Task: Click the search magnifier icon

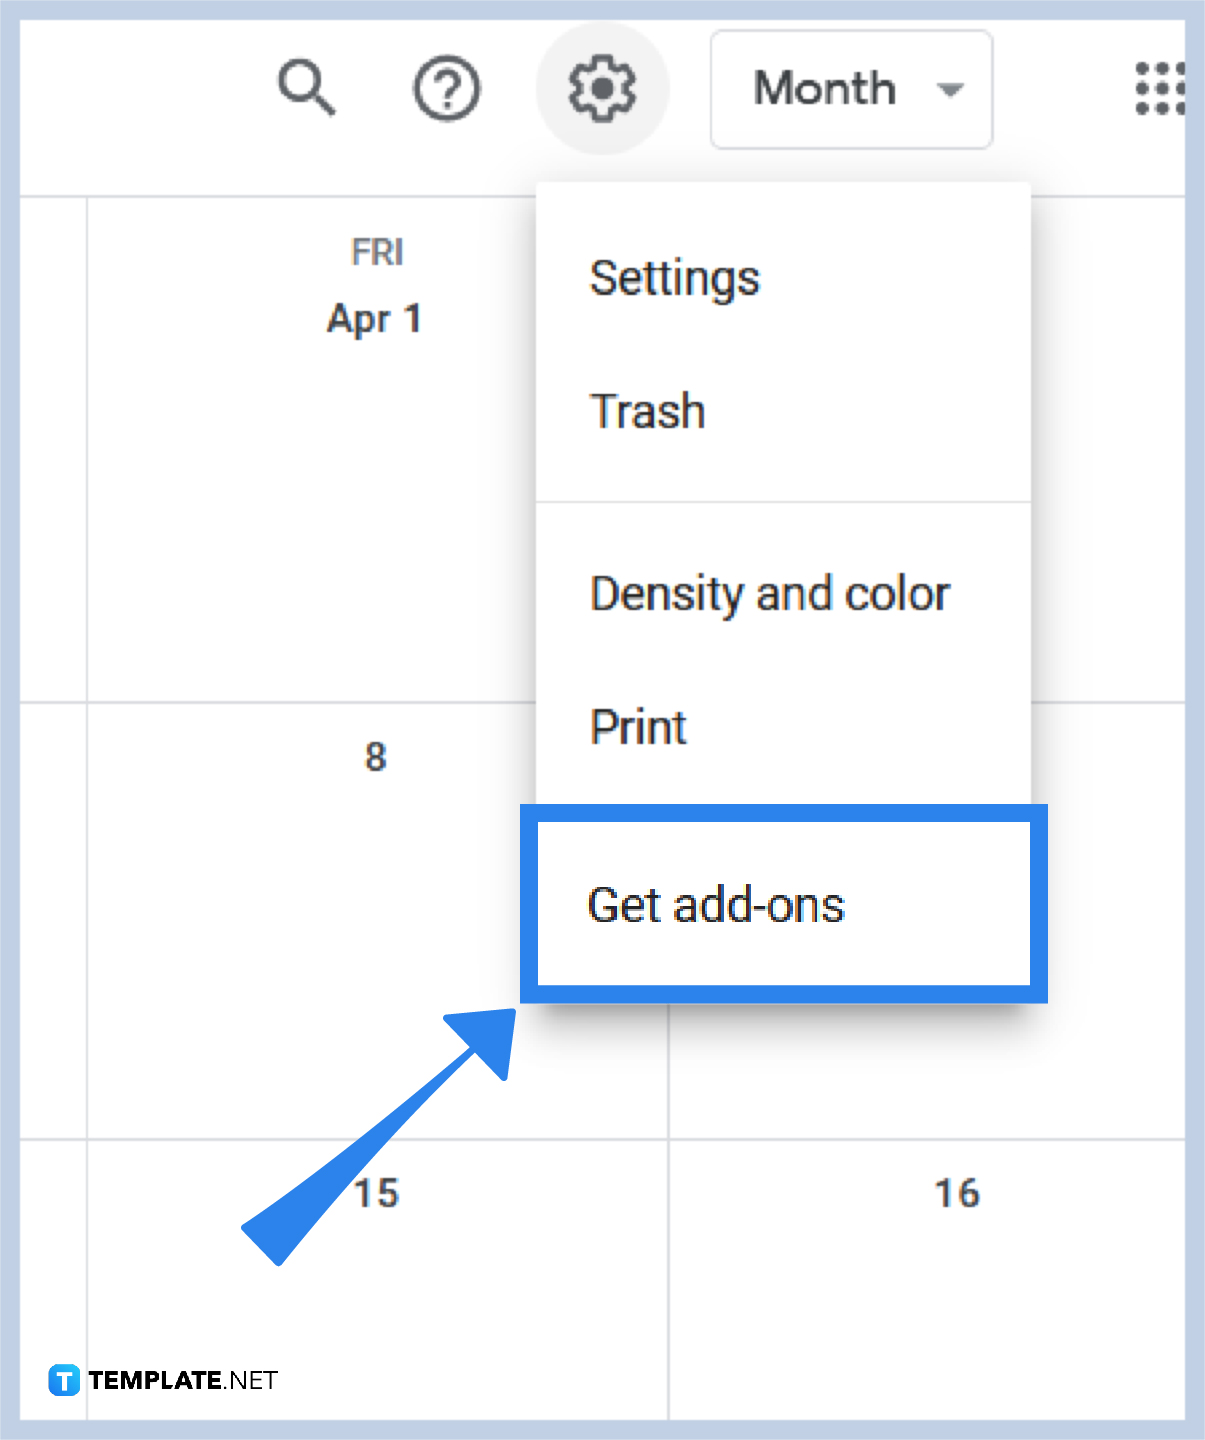Action: point(306,88)
